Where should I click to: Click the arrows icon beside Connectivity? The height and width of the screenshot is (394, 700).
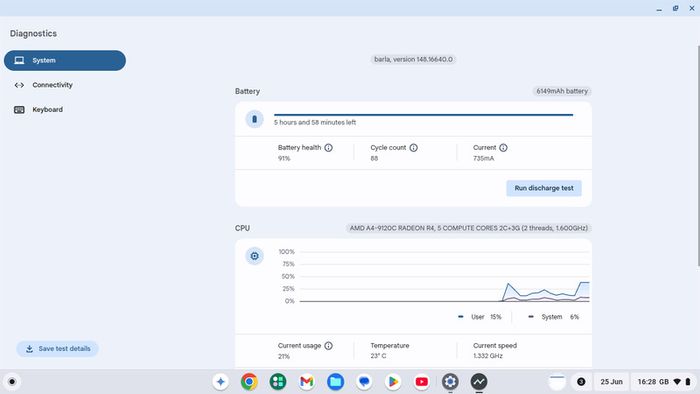[x=19, y=85]
